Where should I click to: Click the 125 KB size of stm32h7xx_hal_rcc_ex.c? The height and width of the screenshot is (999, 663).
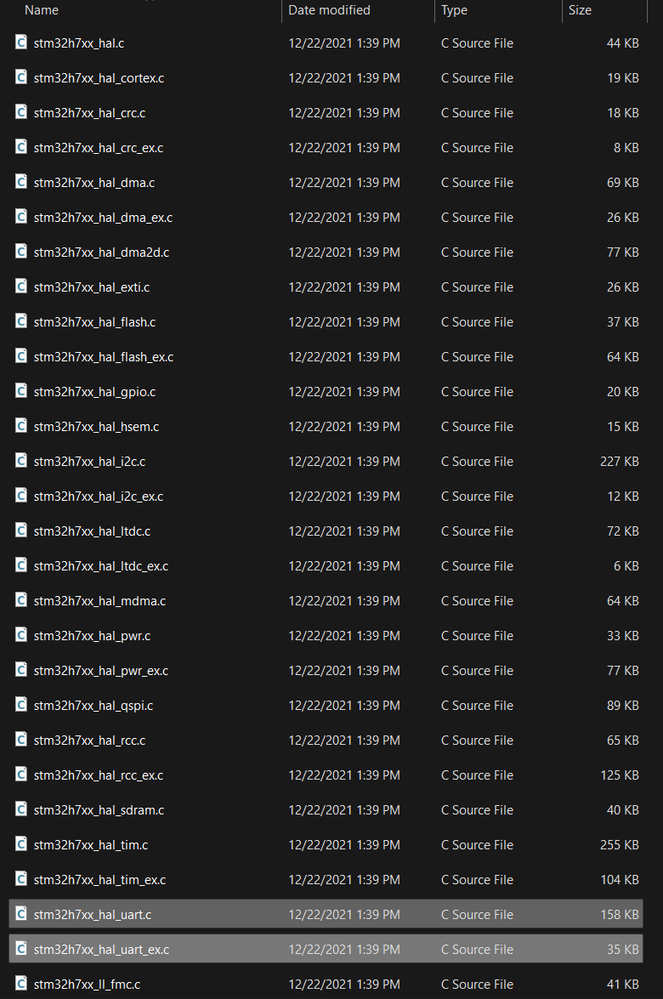coord(619,775)
